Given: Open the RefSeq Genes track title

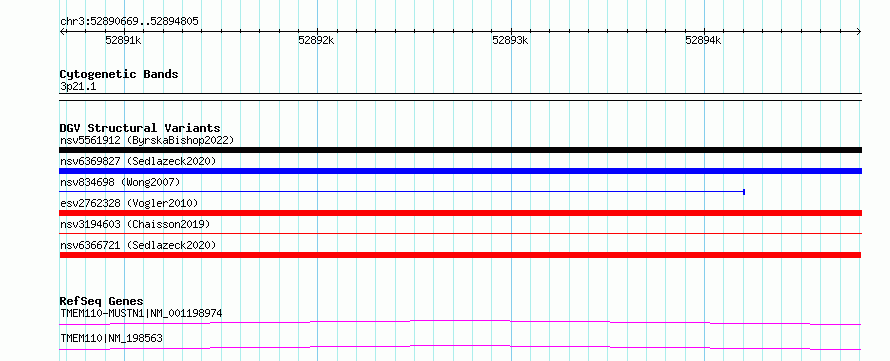Looking at the screenshot, I should click(102, 301).
